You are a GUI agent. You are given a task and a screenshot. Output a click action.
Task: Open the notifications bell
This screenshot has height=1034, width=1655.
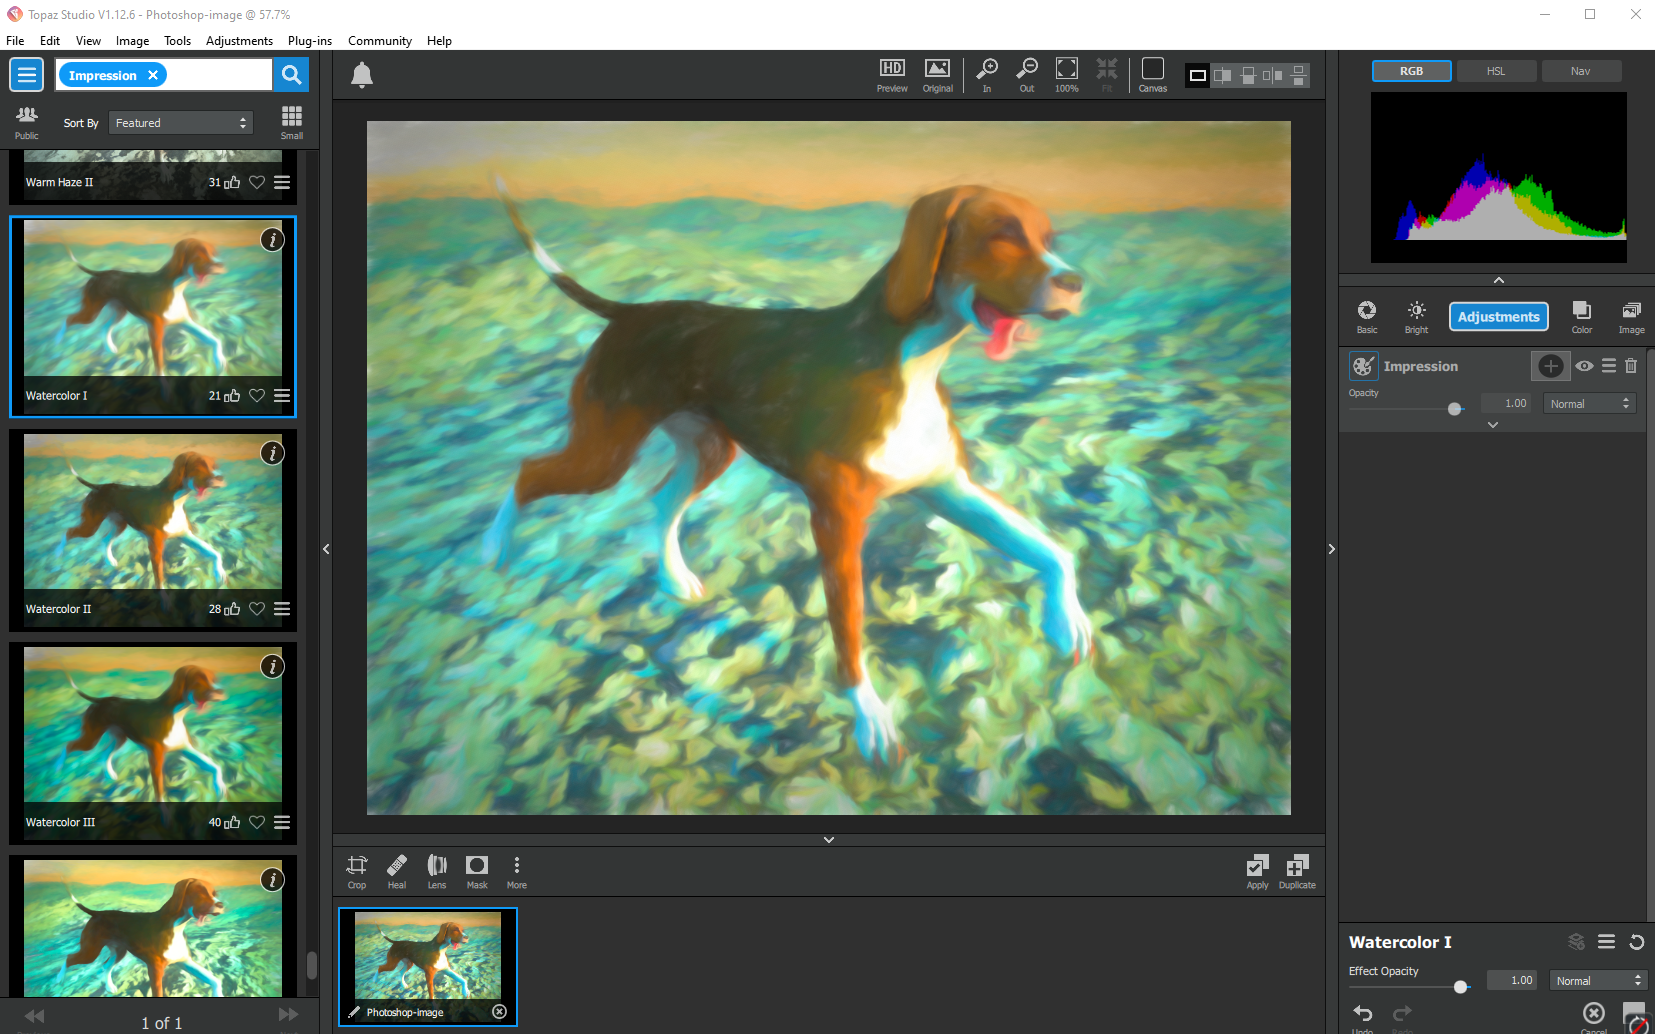pyautogui.click(x=362, y=75)
